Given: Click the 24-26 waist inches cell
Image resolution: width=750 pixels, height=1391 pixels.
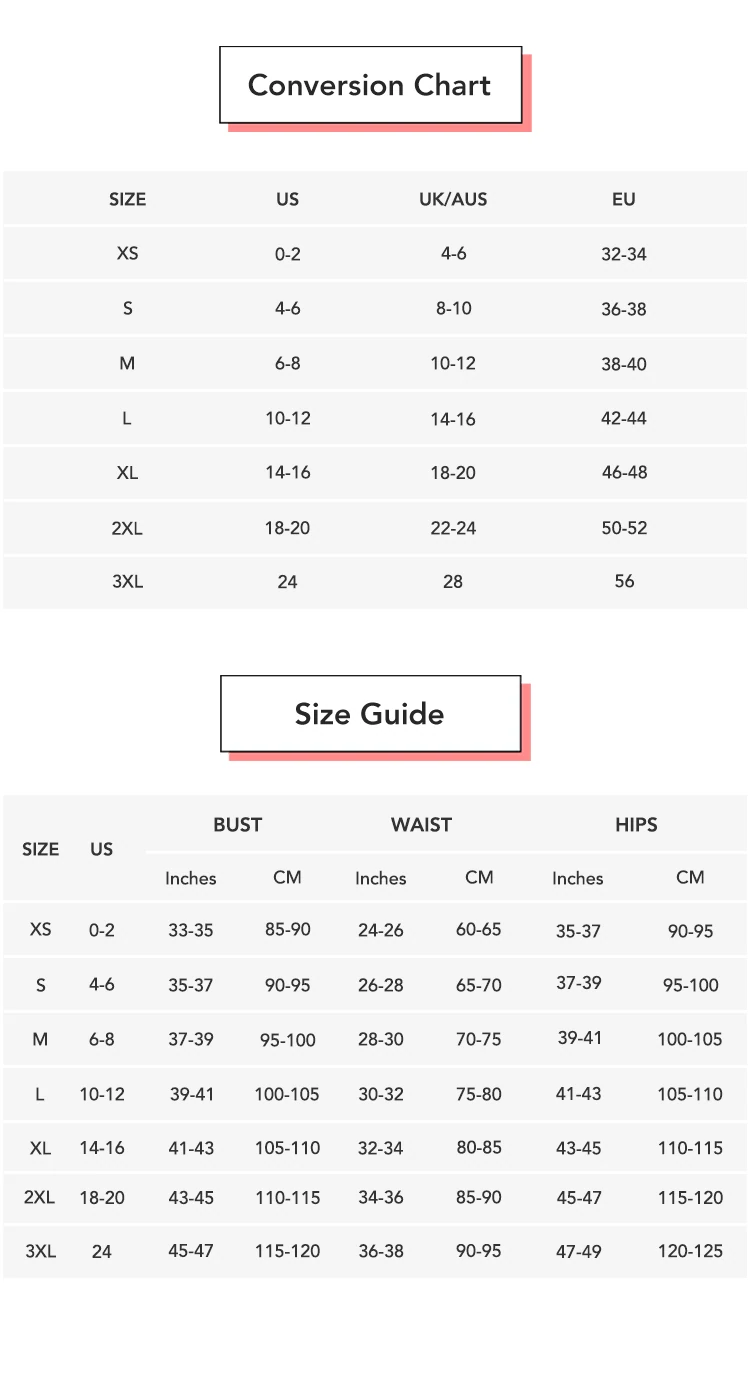Looking at the screenshot, I should pos(381,930).
